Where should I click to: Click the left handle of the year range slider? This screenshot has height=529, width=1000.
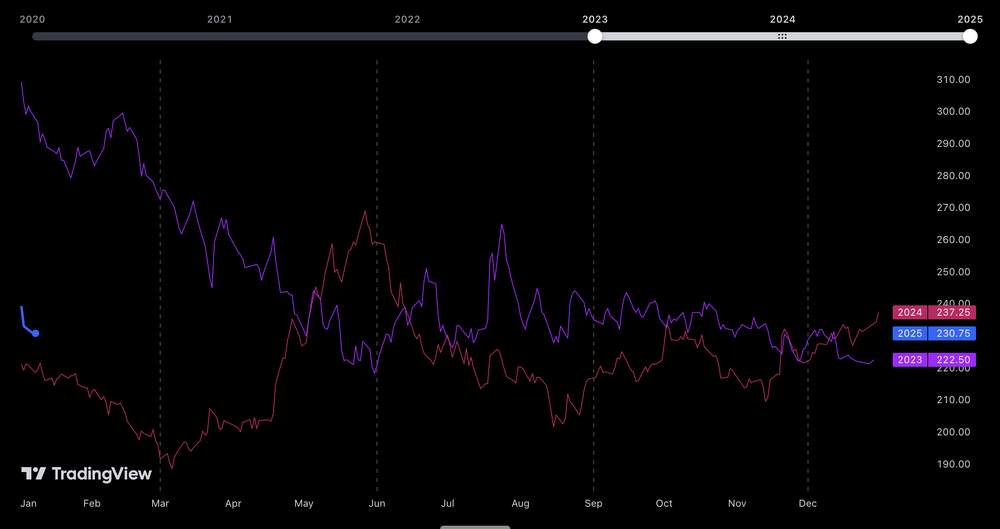594,36
